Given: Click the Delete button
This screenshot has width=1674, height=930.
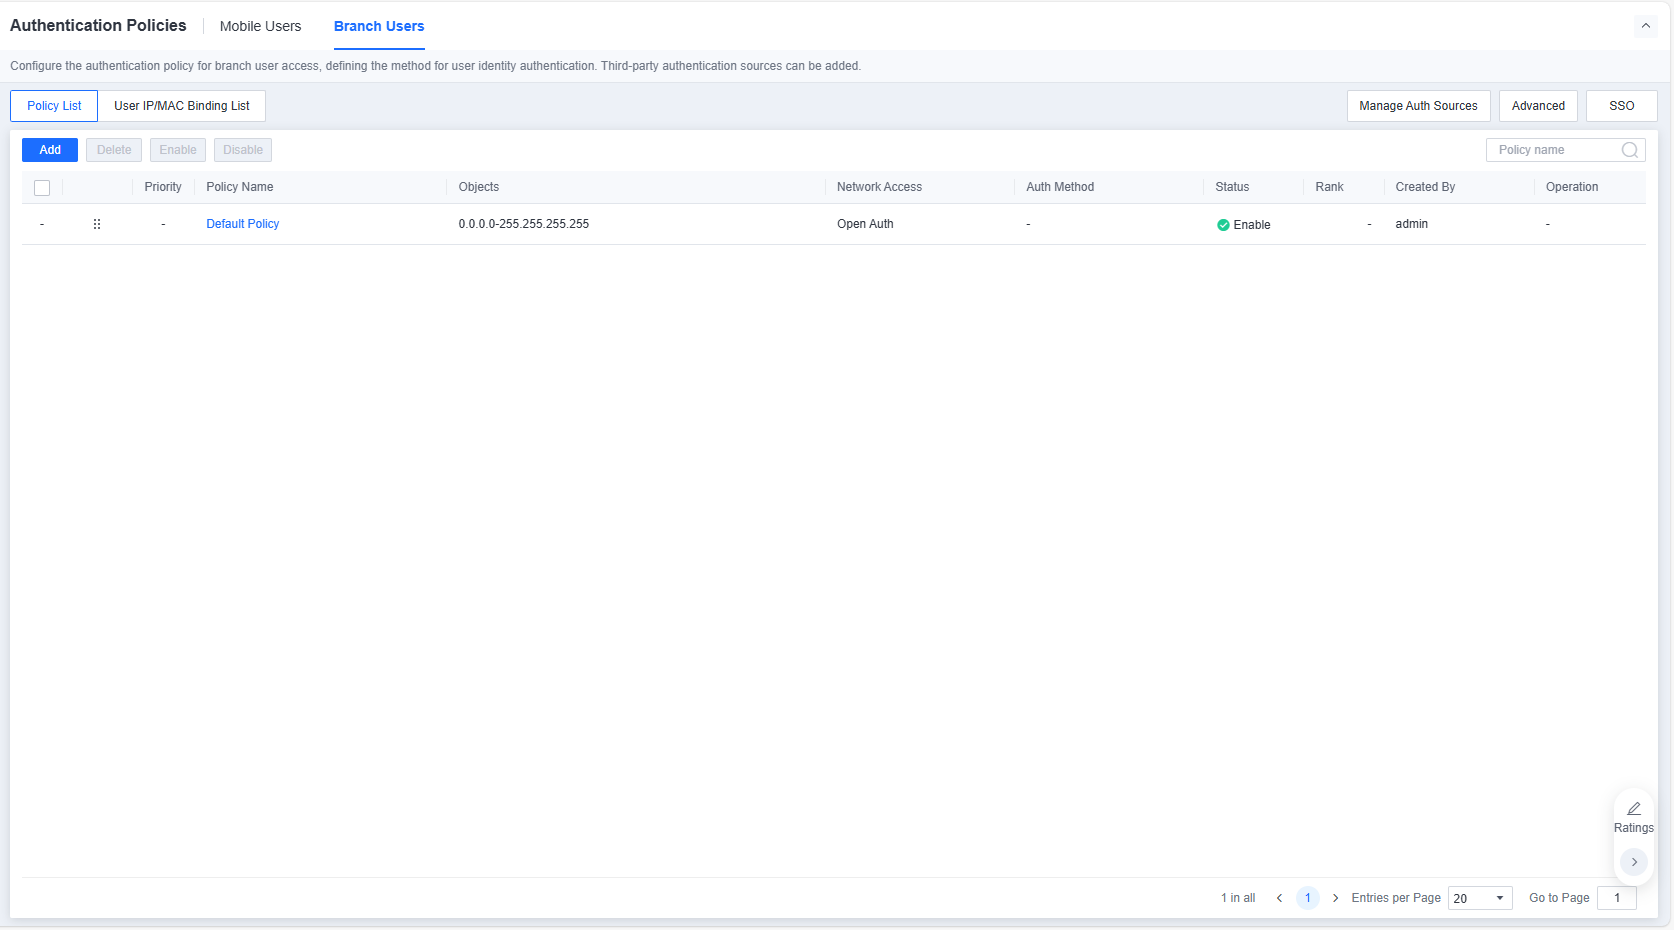Looking at the screenshot, I should pos(114,150).
